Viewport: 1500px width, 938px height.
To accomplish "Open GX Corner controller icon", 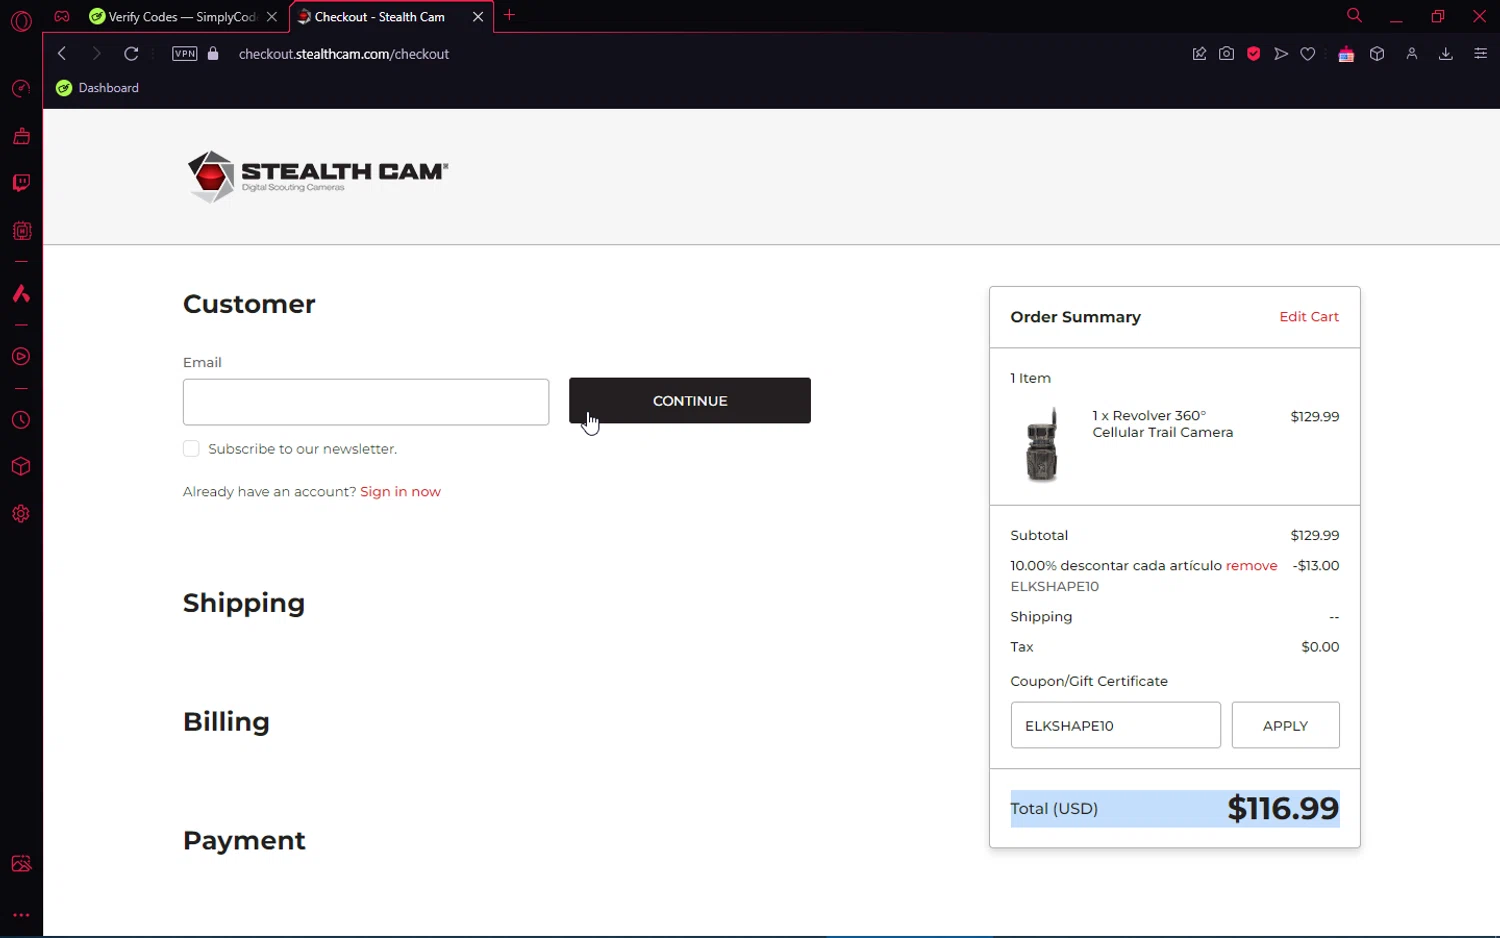I will coord(62,17).
